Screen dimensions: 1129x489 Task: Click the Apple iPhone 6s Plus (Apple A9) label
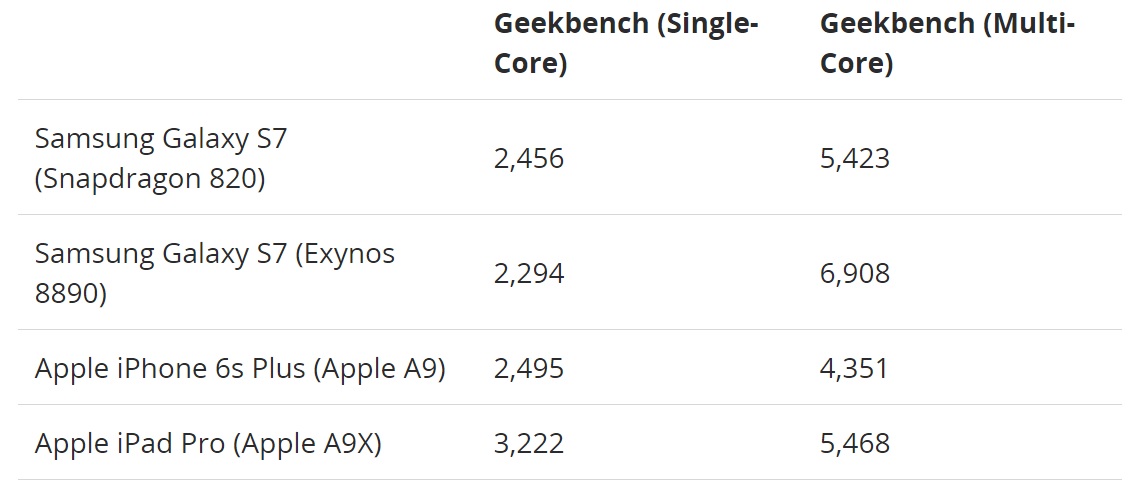pyautogui.click(x=240, y=368)
